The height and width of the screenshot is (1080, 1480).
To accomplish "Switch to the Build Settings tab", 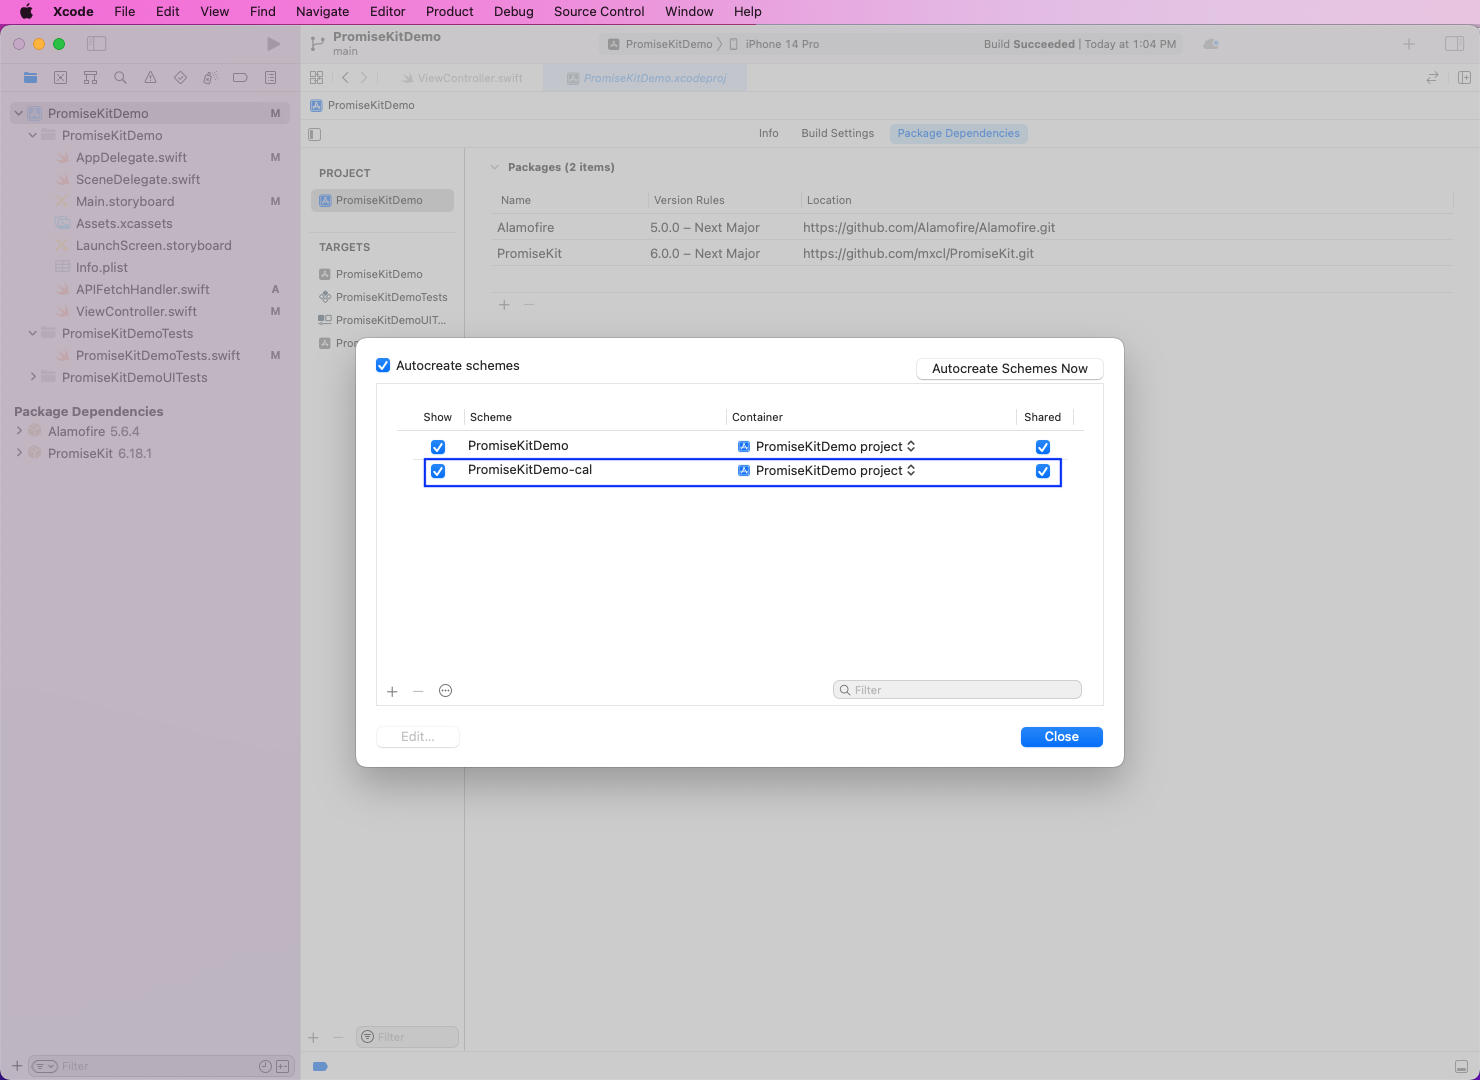I will pos(837,133).
